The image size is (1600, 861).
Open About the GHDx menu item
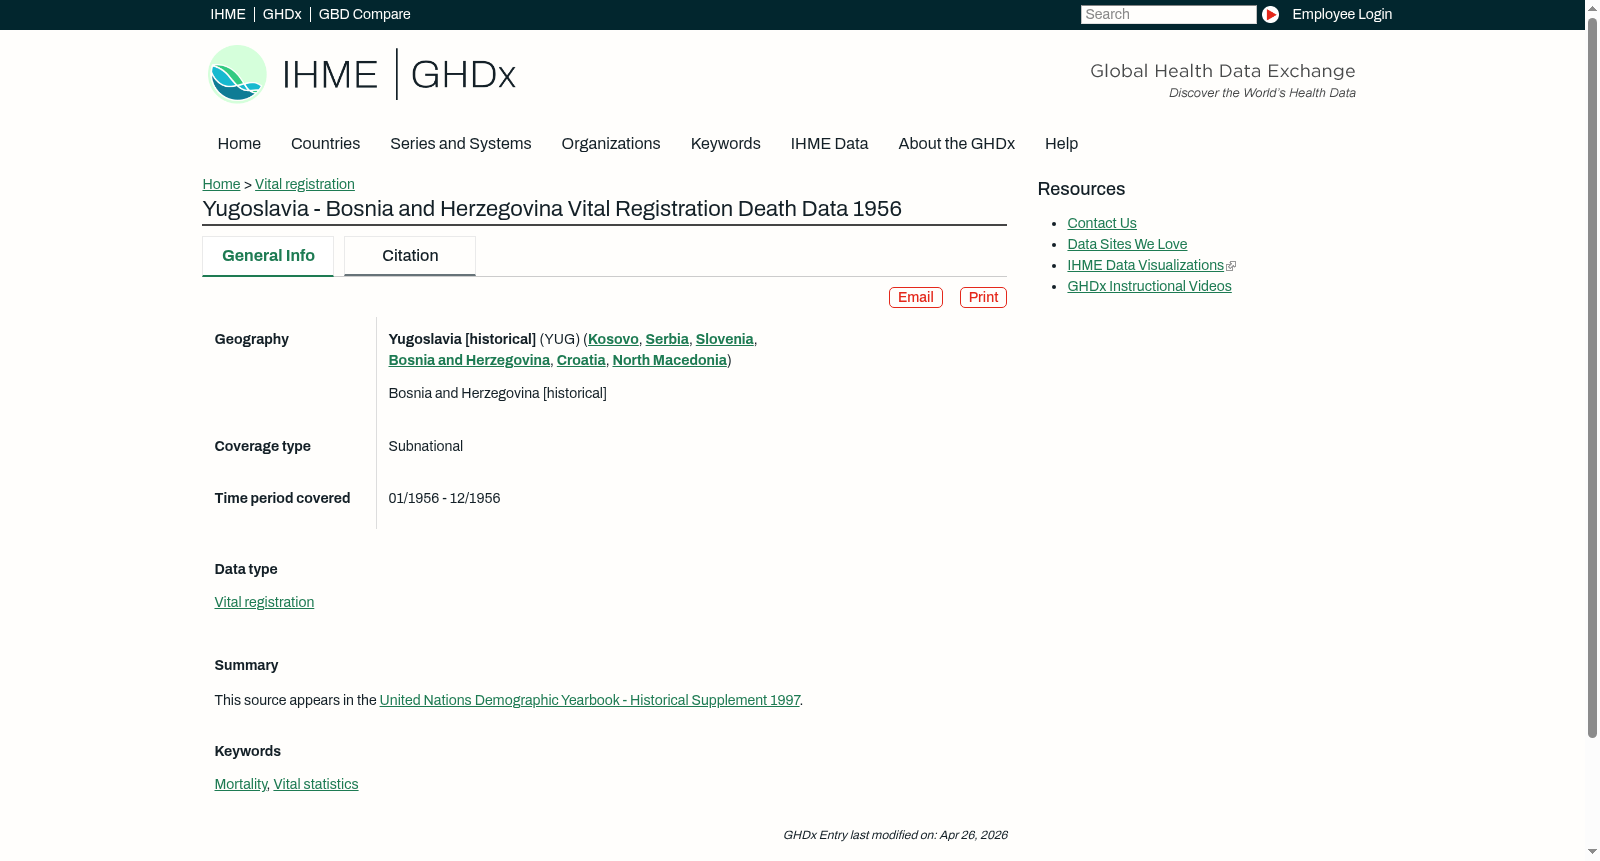coord(956,144)
